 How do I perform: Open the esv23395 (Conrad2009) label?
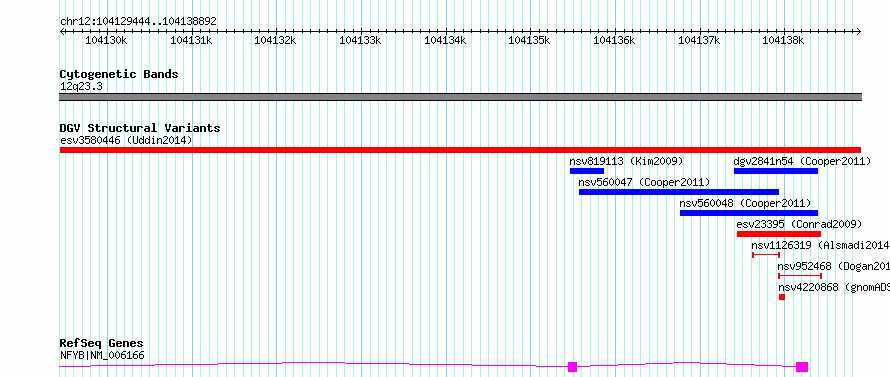pyautogui.click(x=799, y=224)
